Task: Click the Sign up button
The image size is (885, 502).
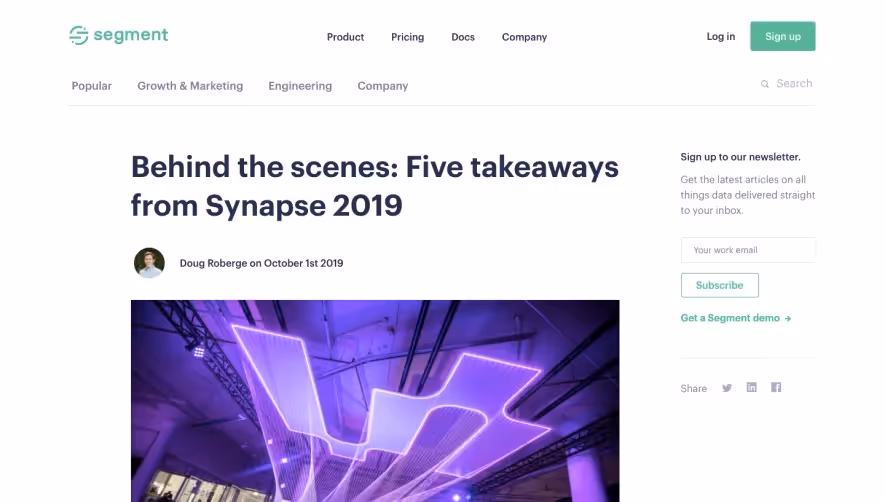Action: (x=783, y=36)
